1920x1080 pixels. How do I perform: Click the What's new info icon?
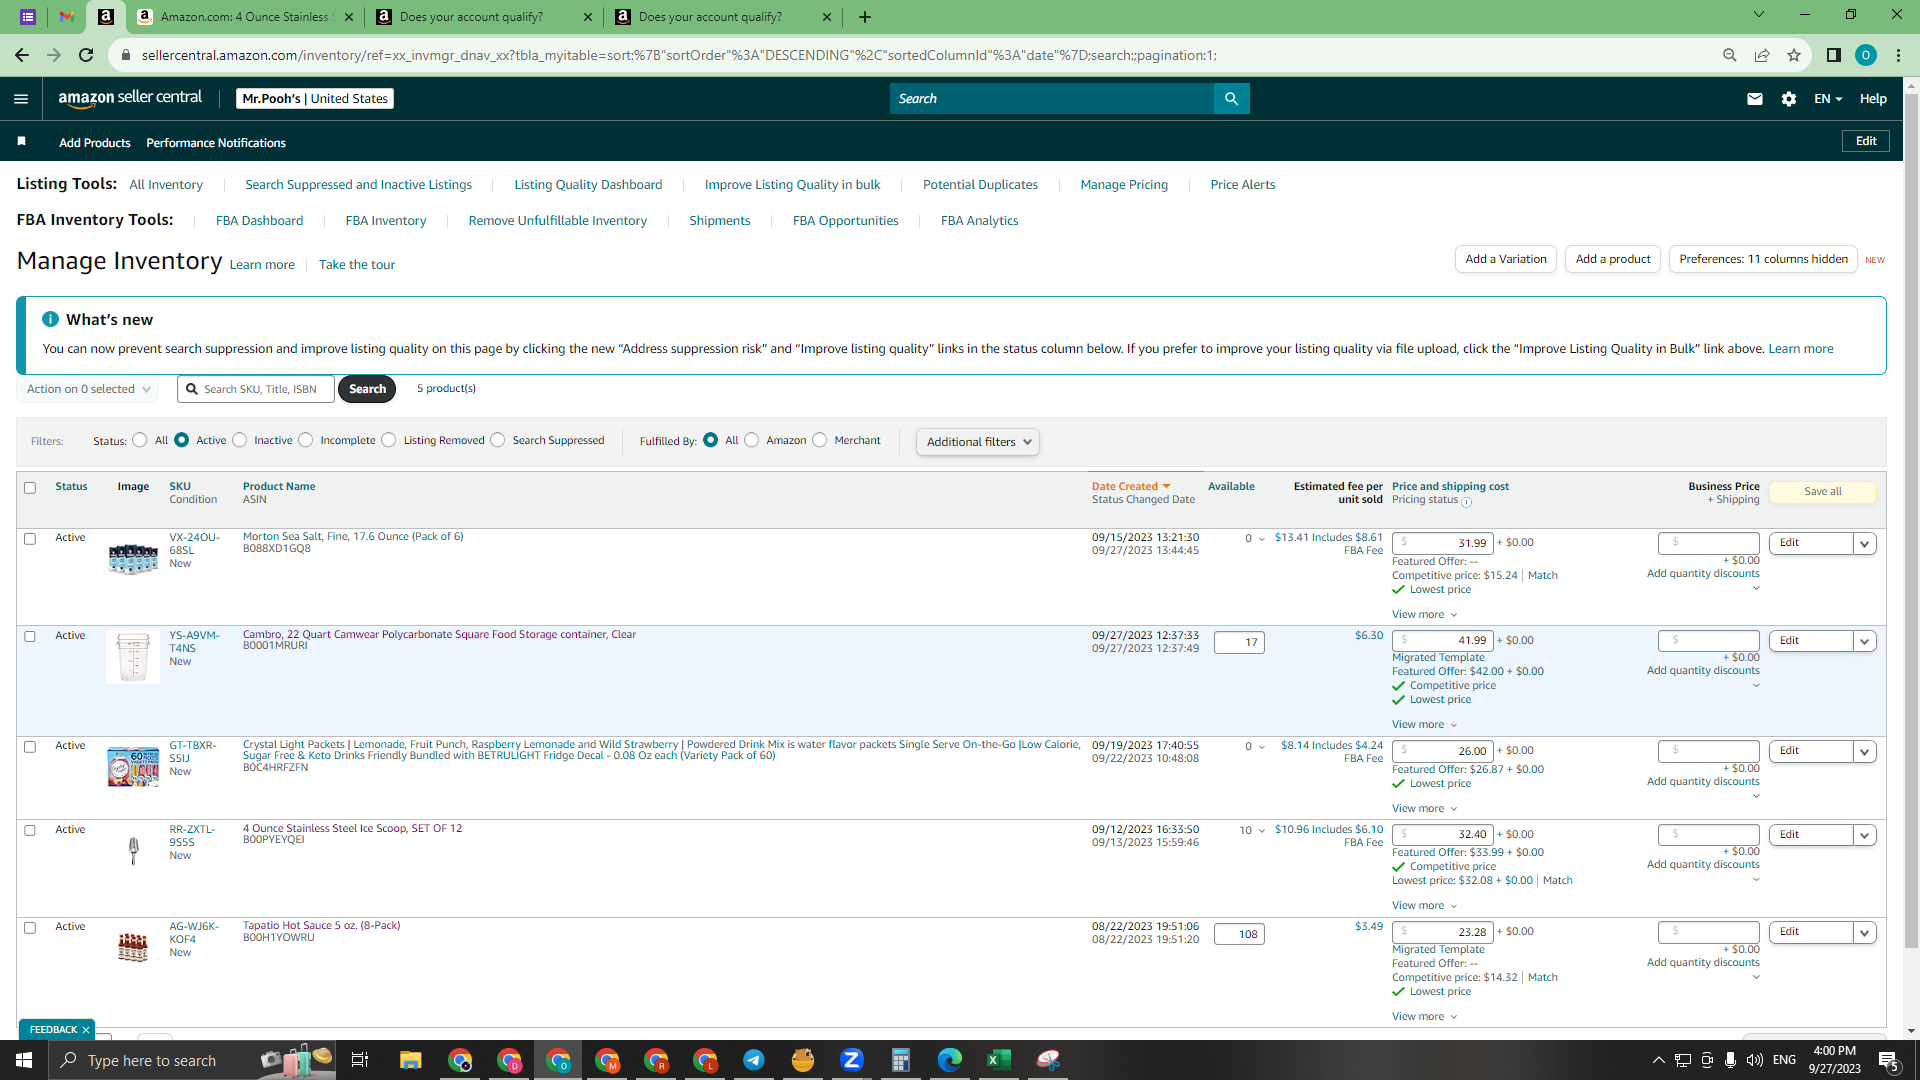tap(50, 319)
